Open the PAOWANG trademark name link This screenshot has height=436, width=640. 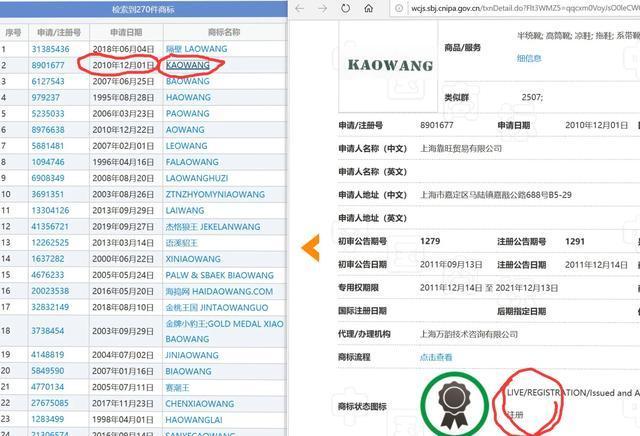tap(188, 113)
